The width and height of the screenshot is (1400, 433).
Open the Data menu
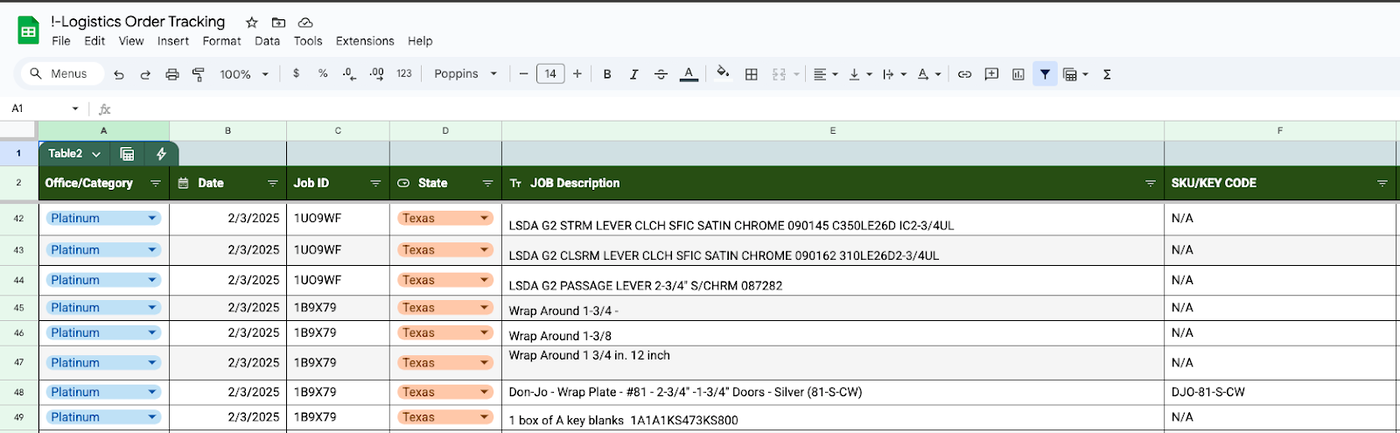267,41
